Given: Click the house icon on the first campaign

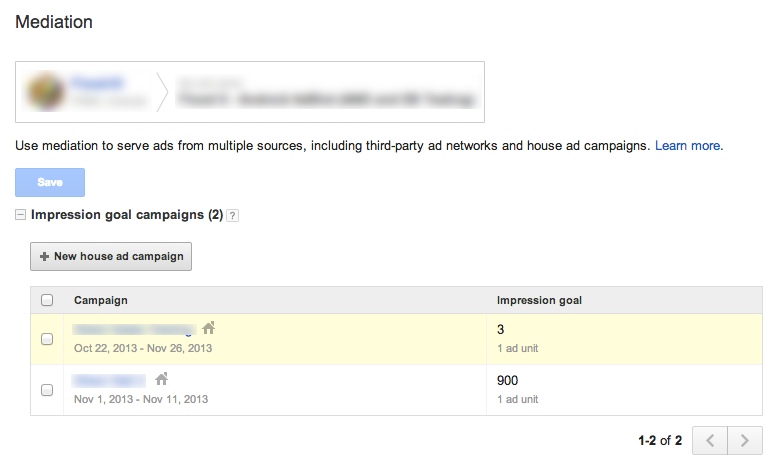Looking at the screenshot, I should (208, 327).
